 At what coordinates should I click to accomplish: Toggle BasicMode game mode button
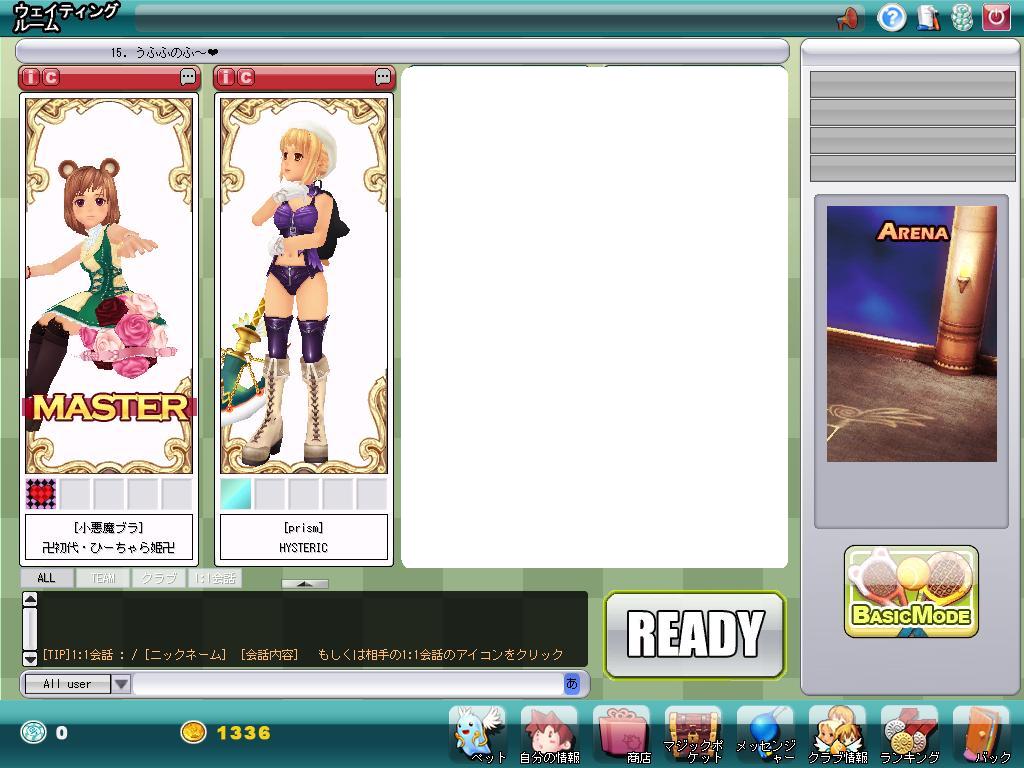911,592
